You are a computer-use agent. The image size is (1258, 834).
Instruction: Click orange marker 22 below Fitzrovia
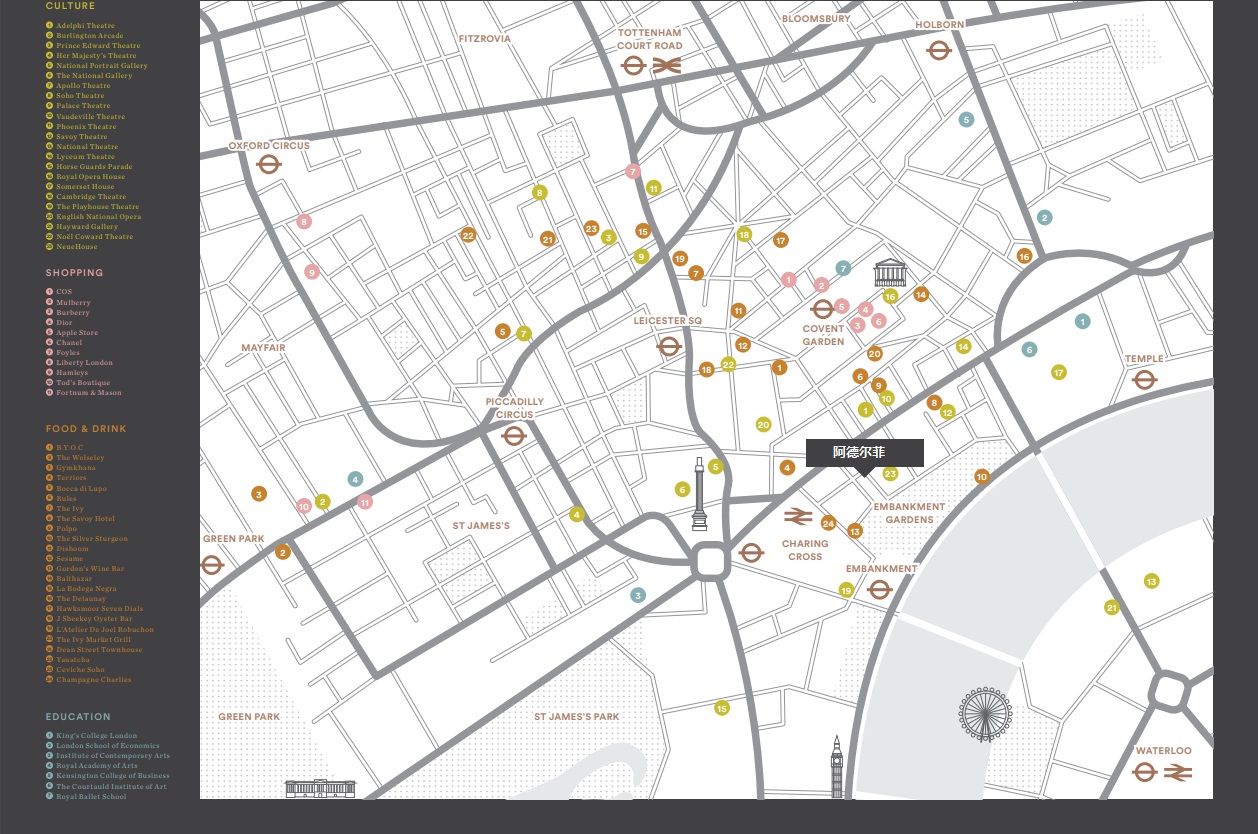468,236
